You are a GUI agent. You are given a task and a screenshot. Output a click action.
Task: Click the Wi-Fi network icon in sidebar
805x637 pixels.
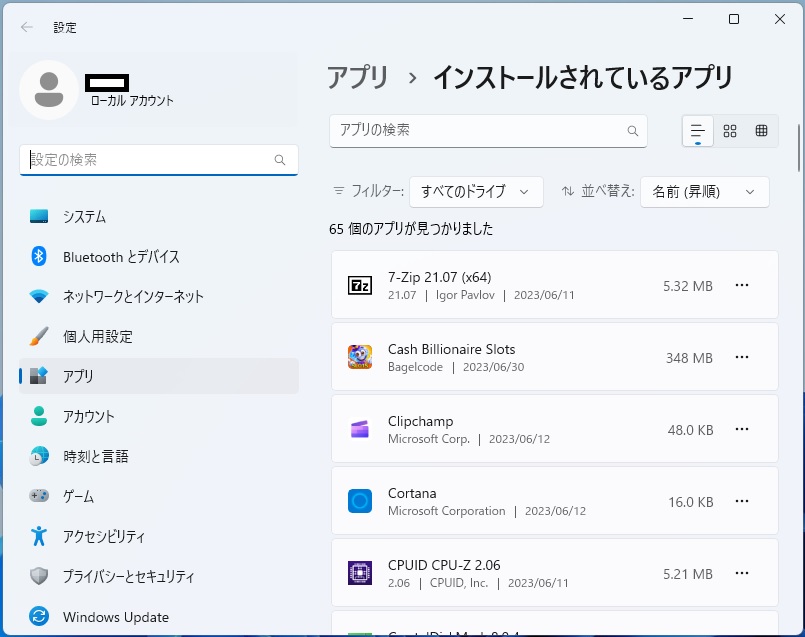coord(39,296)
